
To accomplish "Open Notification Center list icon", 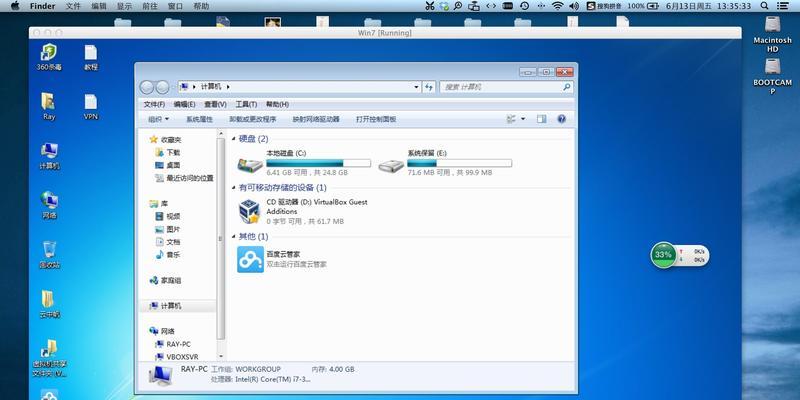I will 782,6.
